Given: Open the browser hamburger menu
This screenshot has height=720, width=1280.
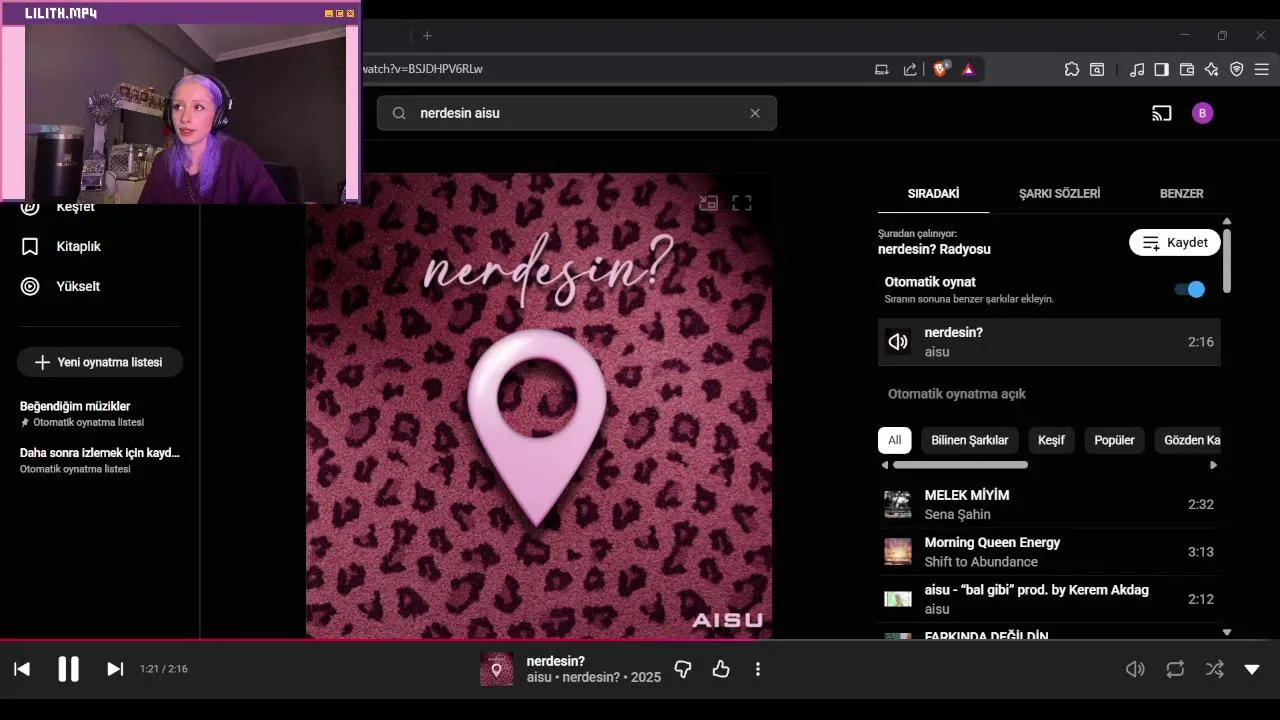Looking at the screenshot, I should [x=1262, y=69].
